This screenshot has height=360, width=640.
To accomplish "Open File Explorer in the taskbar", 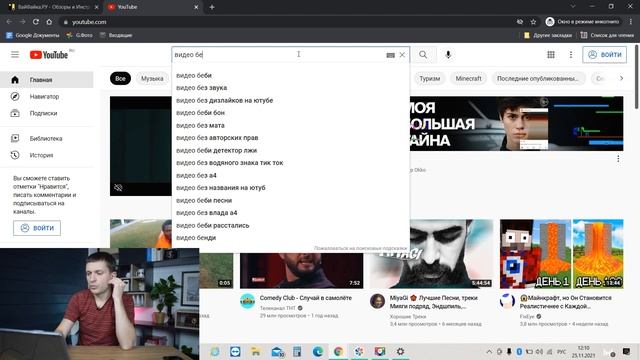I will (x=256, y=351).
